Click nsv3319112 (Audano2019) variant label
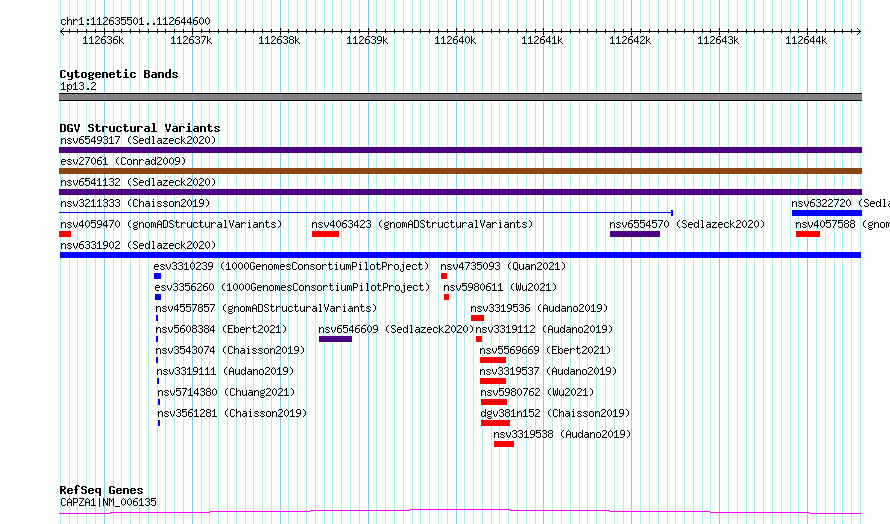Viewport: 890px width, 524px height. click(x=544, y=329)
